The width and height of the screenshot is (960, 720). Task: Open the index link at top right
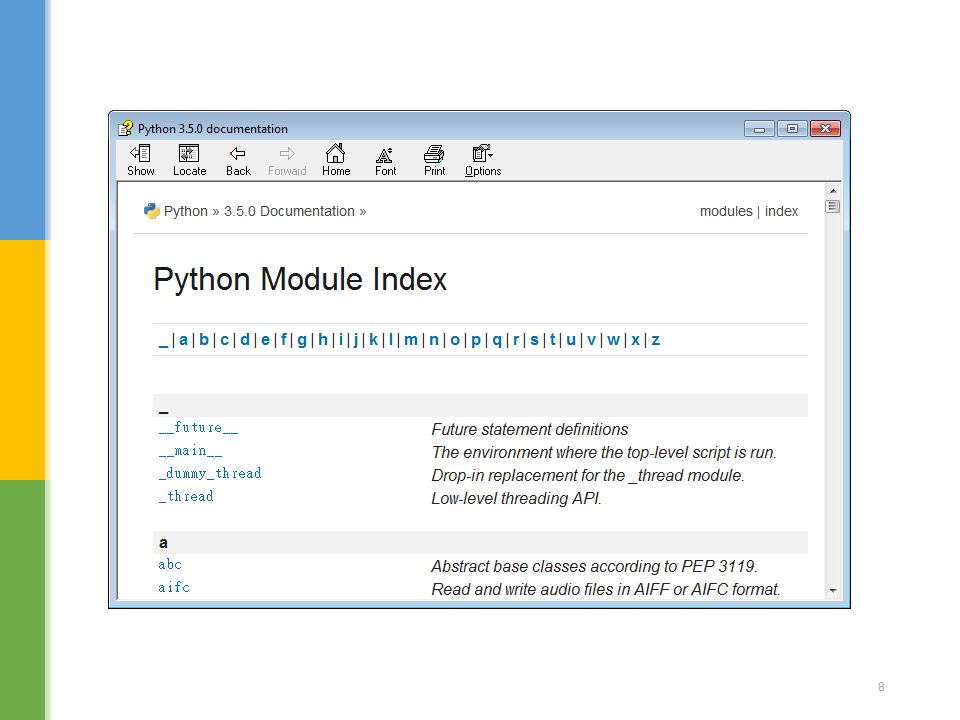pos(781,211)
